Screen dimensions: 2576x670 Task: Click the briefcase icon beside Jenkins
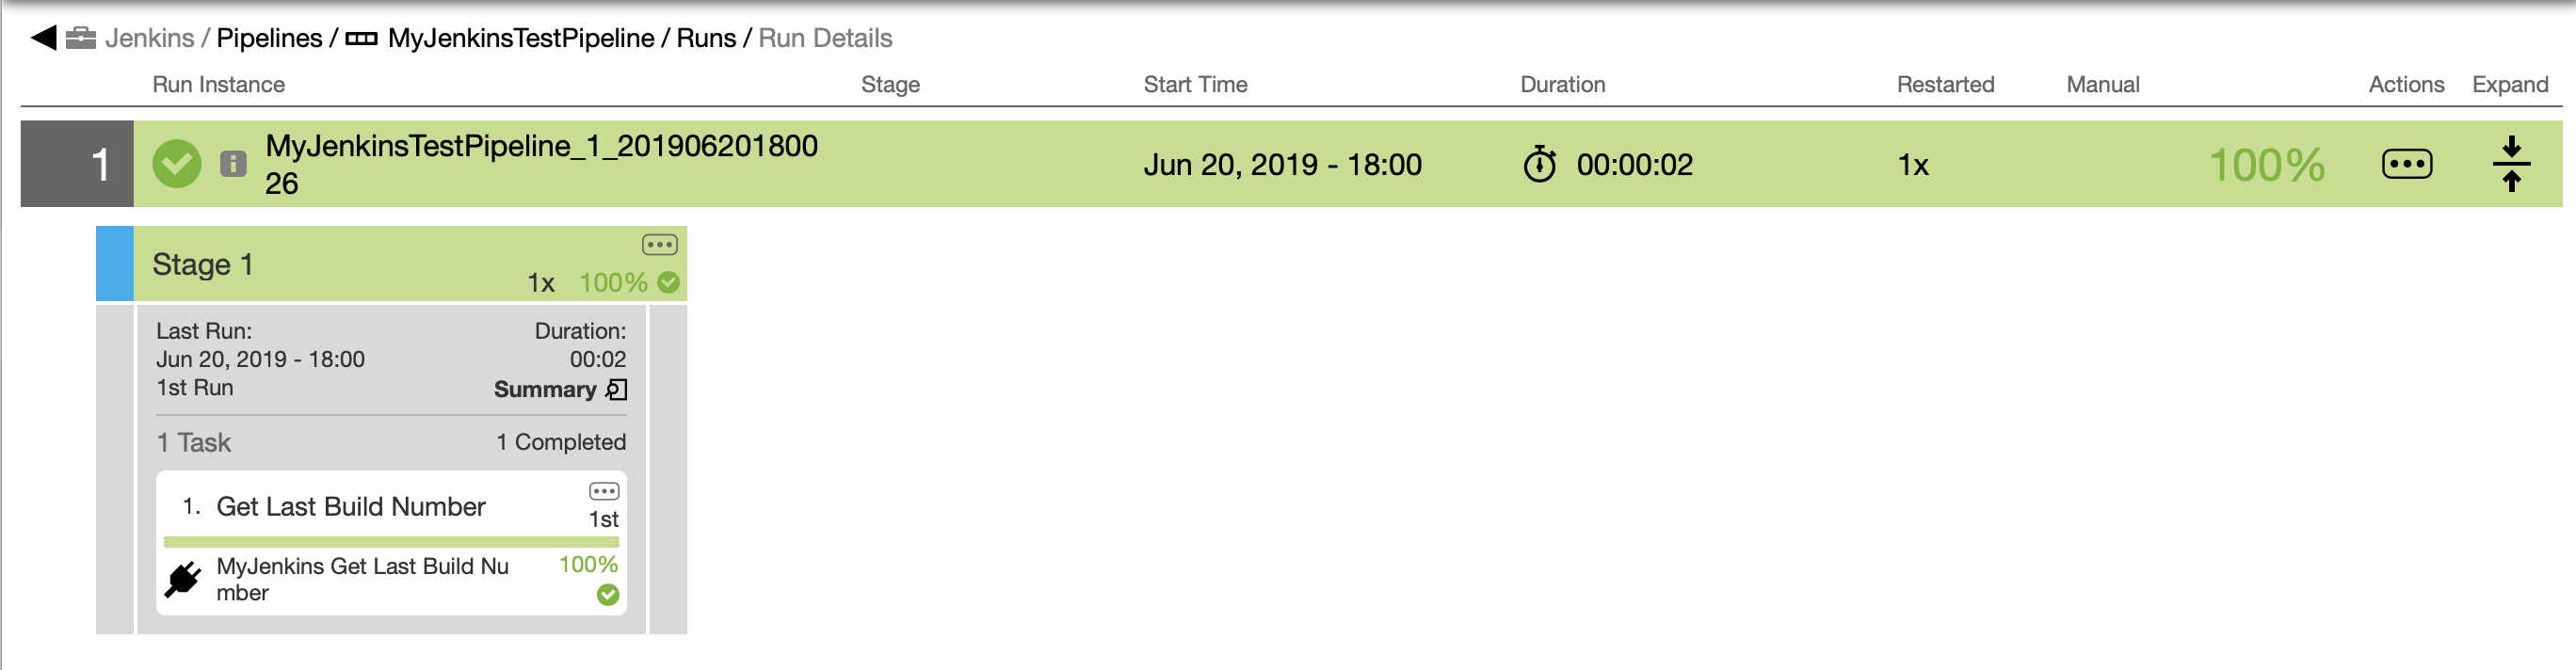(x=81, y=38)
